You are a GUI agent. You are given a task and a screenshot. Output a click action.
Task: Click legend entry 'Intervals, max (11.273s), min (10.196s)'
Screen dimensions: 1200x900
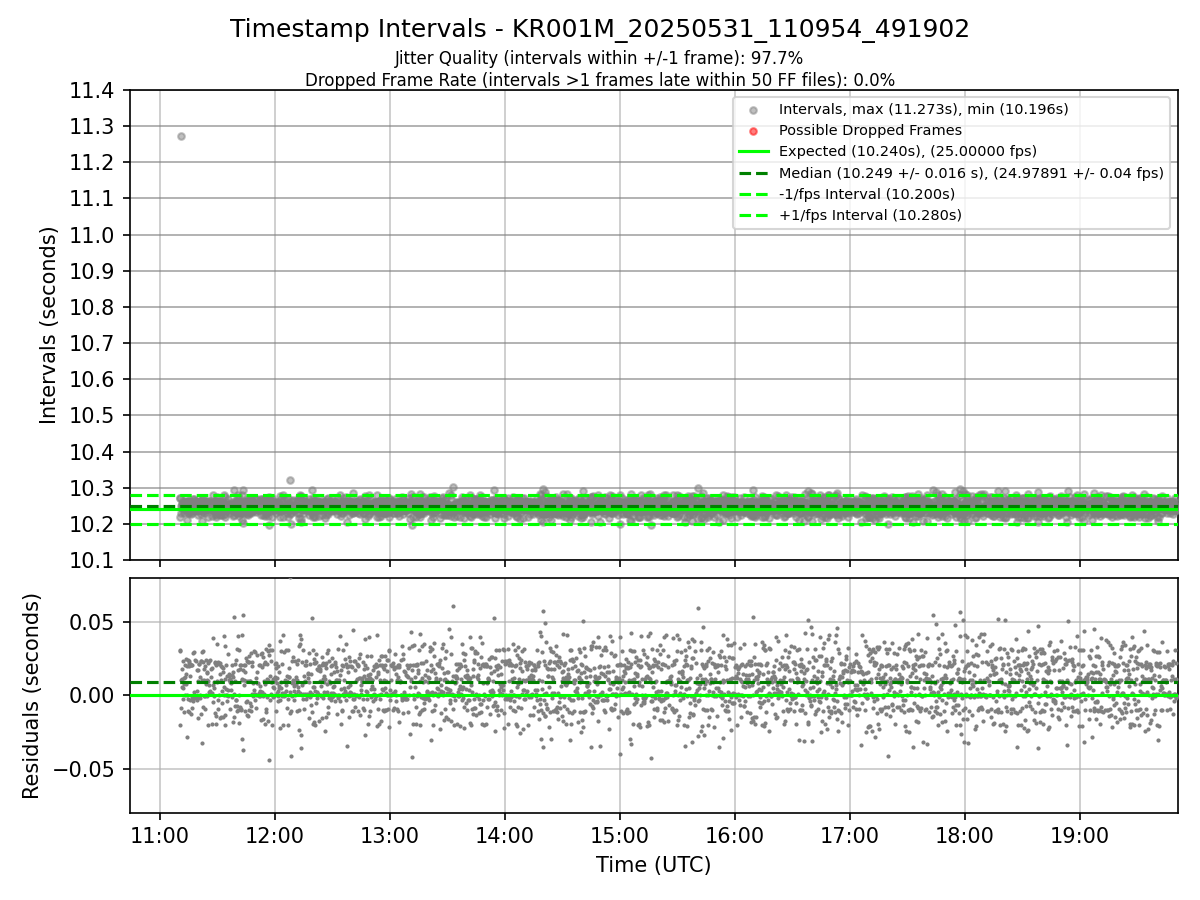924,109
